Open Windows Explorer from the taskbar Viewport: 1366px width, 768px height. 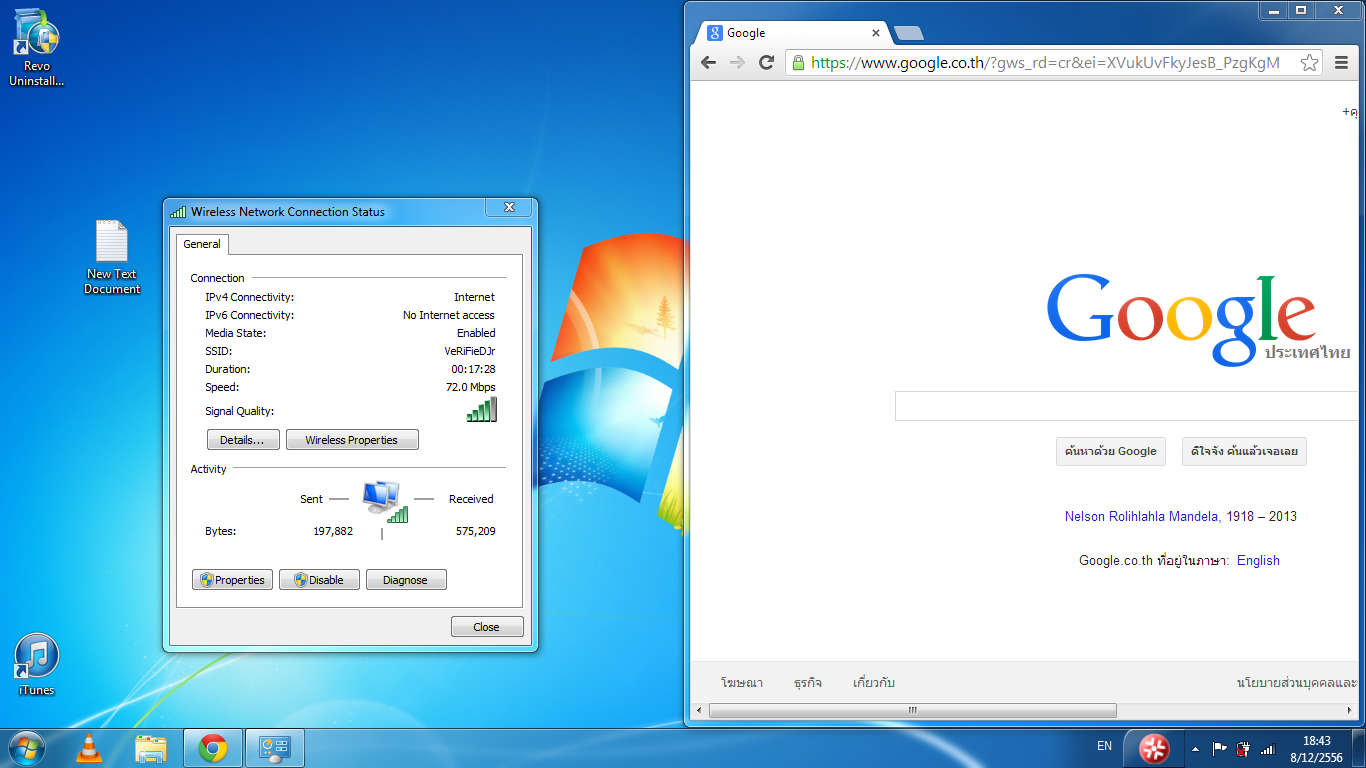pyautogui.click(x=151, y=748)
